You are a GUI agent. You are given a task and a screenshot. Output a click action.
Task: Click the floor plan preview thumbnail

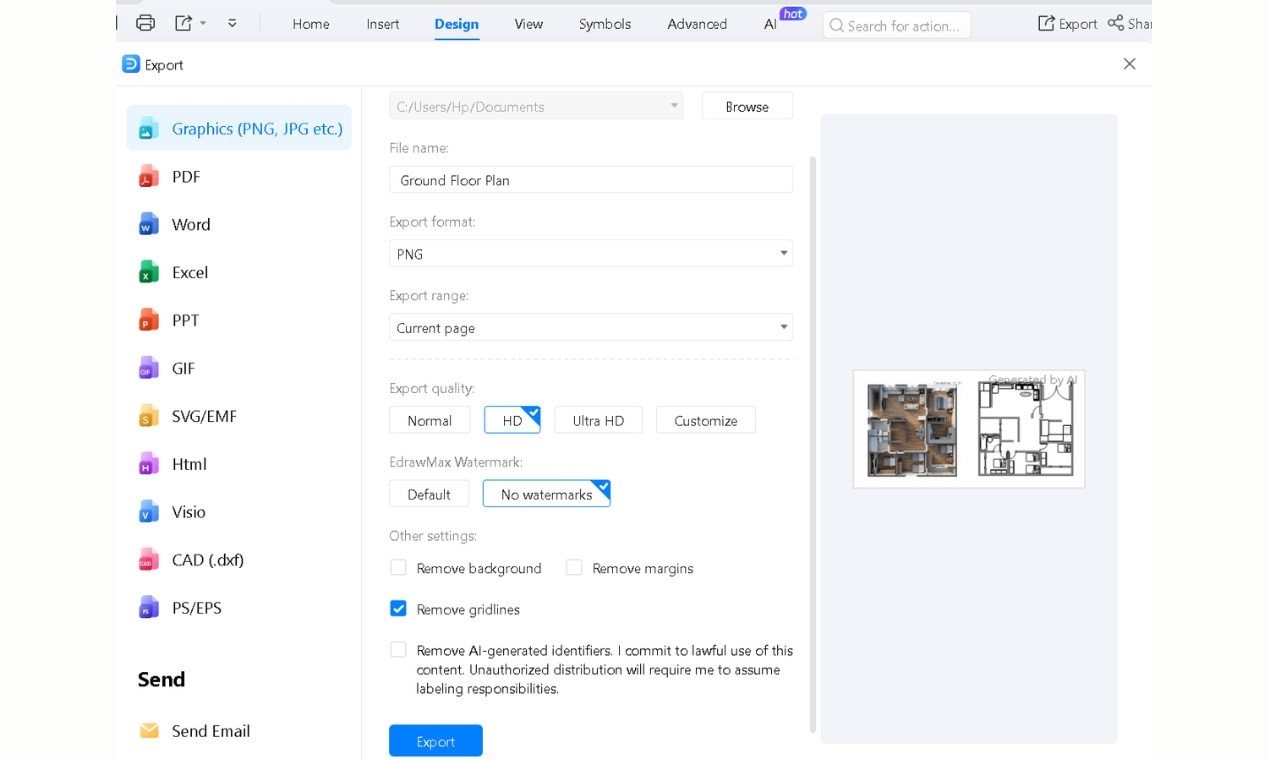pos(968,428)
